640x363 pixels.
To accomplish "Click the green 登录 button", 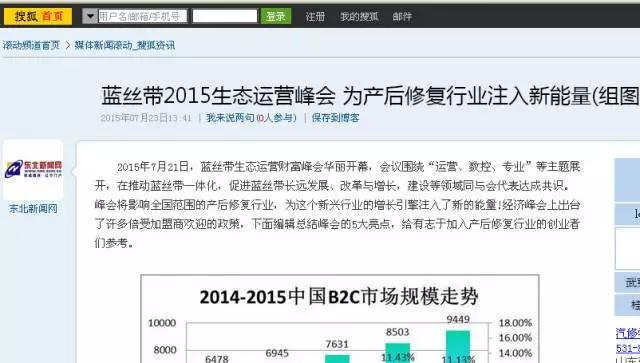I will (276, 16).
